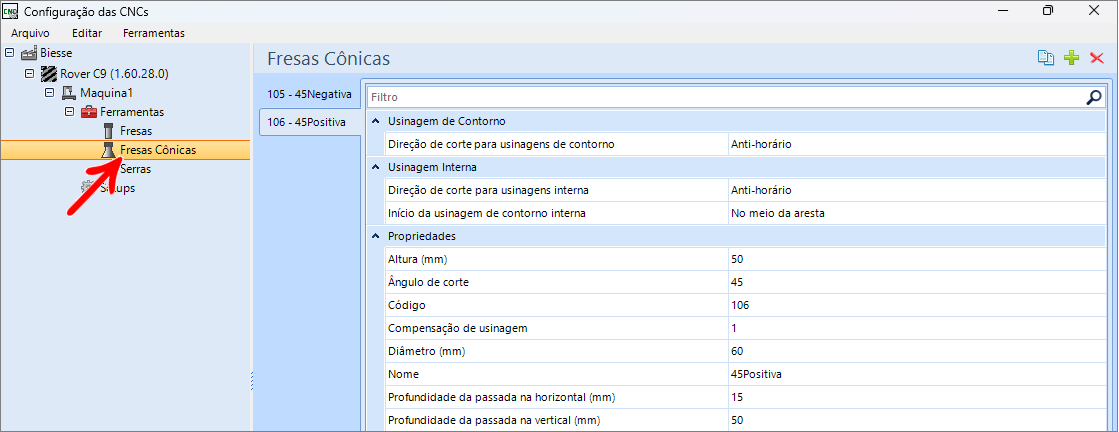This screenshot has width=1119, height=432.
Task: Collapse the Propriedades section
Action: click(376, 236)
